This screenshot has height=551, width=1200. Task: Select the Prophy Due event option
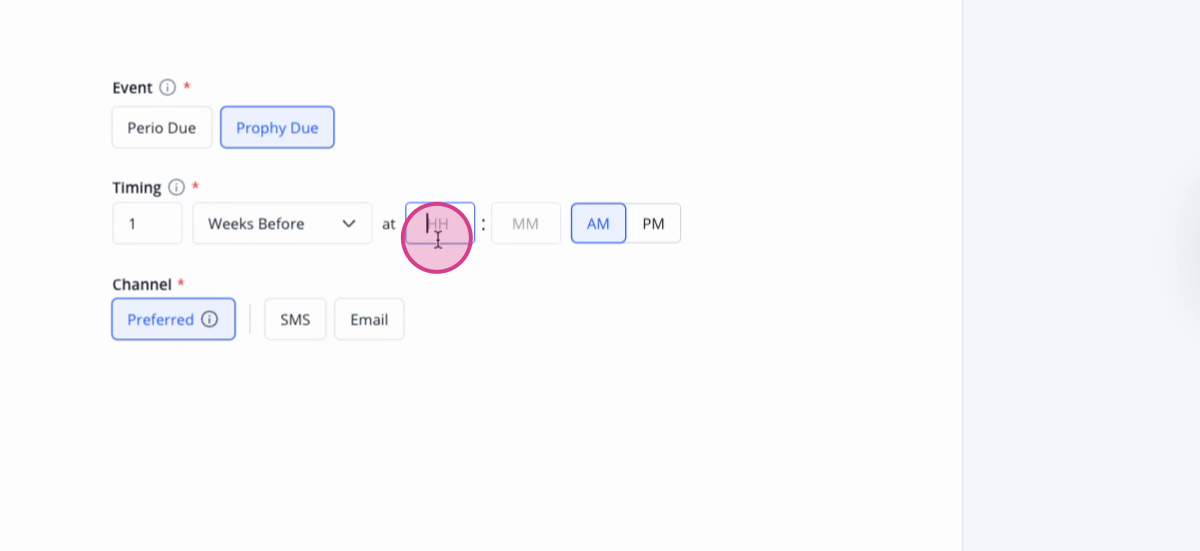[277, 128]
